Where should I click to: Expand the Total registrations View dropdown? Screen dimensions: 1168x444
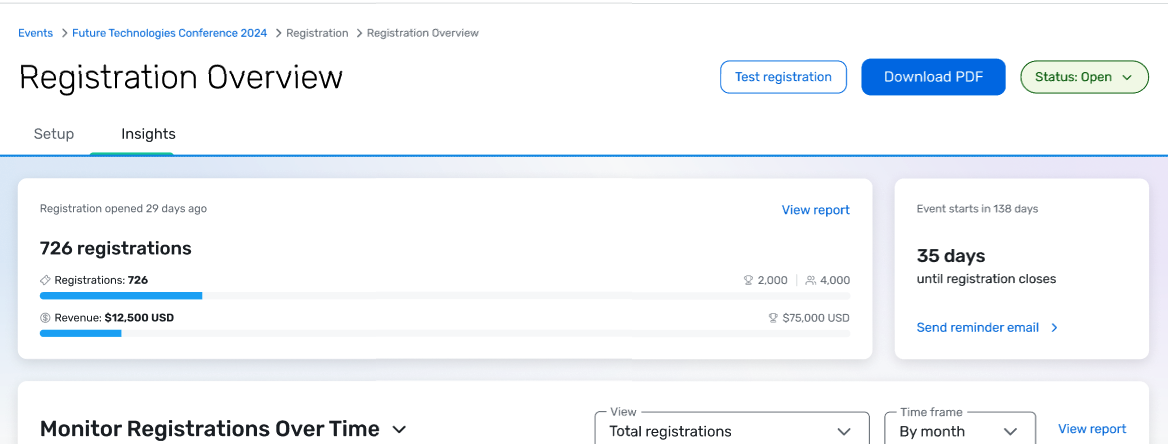tap(732, 430)
